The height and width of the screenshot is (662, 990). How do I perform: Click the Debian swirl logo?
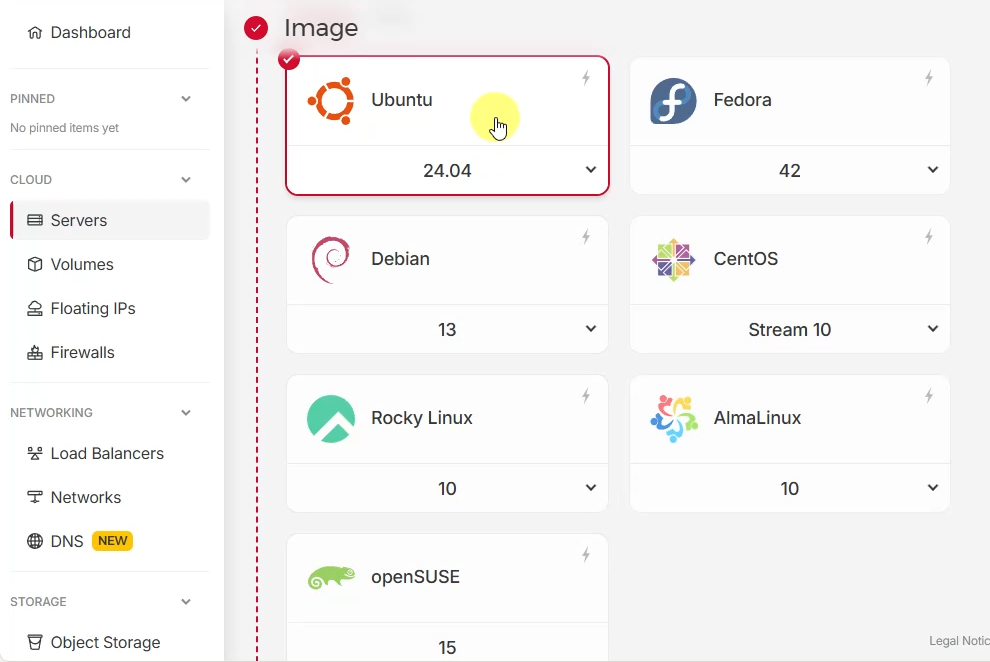[x=331, y=259]
